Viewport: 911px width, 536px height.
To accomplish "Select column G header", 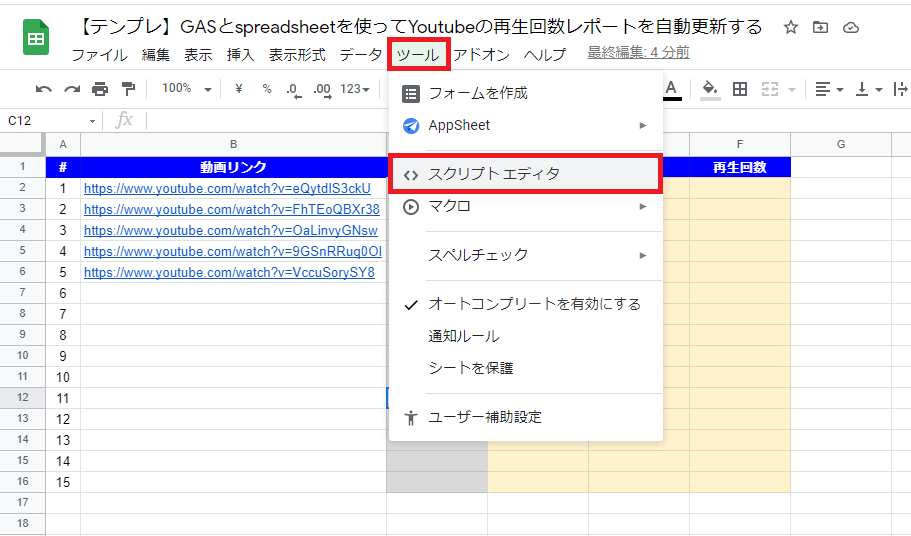I will [x=841, y=145].
